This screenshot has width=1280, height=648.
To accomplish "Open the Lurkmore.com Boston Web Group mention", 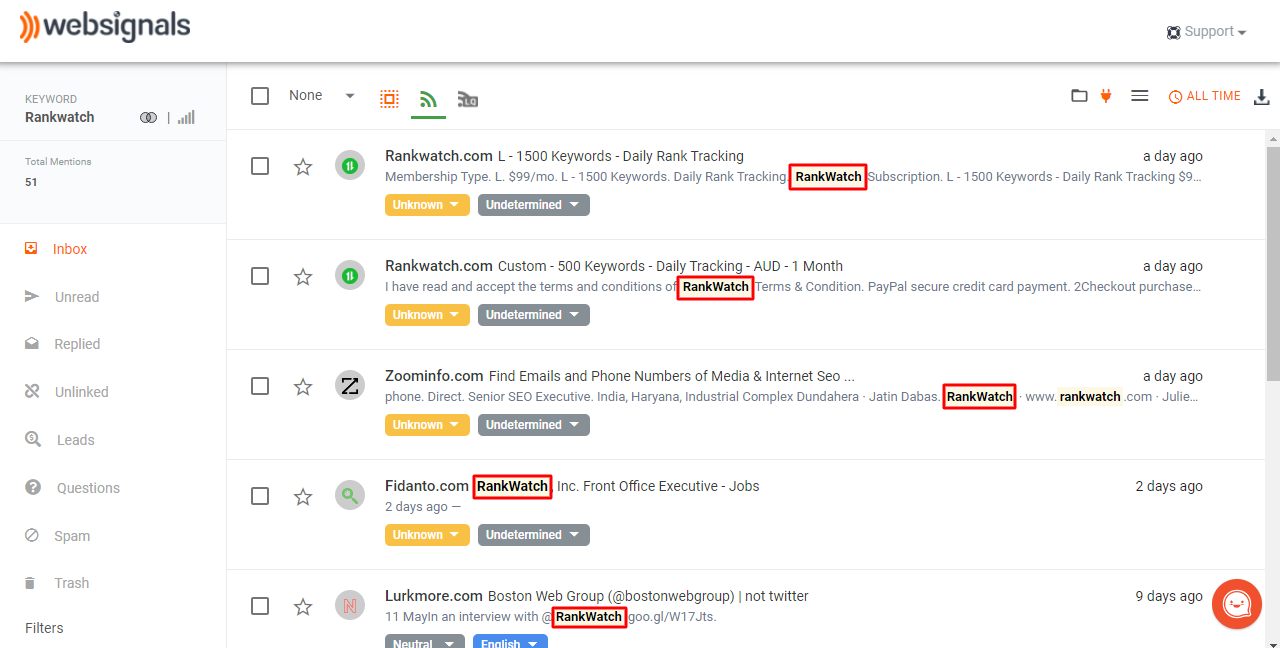I will point(597,596).
